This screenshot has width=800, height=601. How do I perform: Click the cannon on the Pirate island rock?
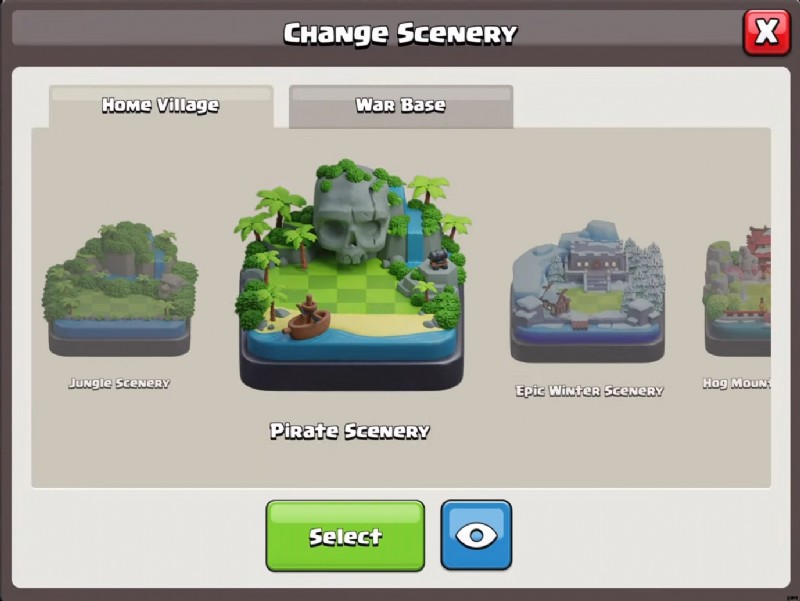[436, 259]
